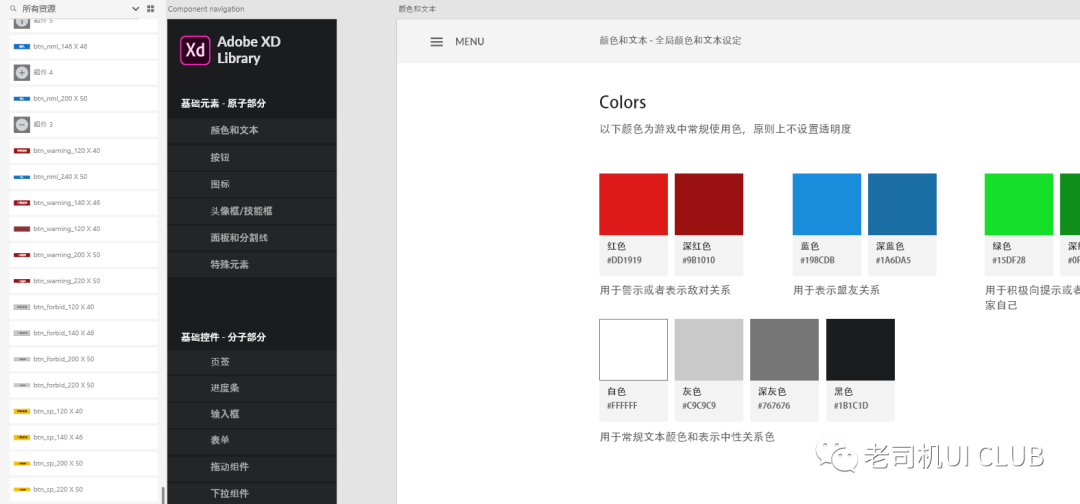Pick the dark blue #1A6DA5 swatch

click(x=902, y=204)
